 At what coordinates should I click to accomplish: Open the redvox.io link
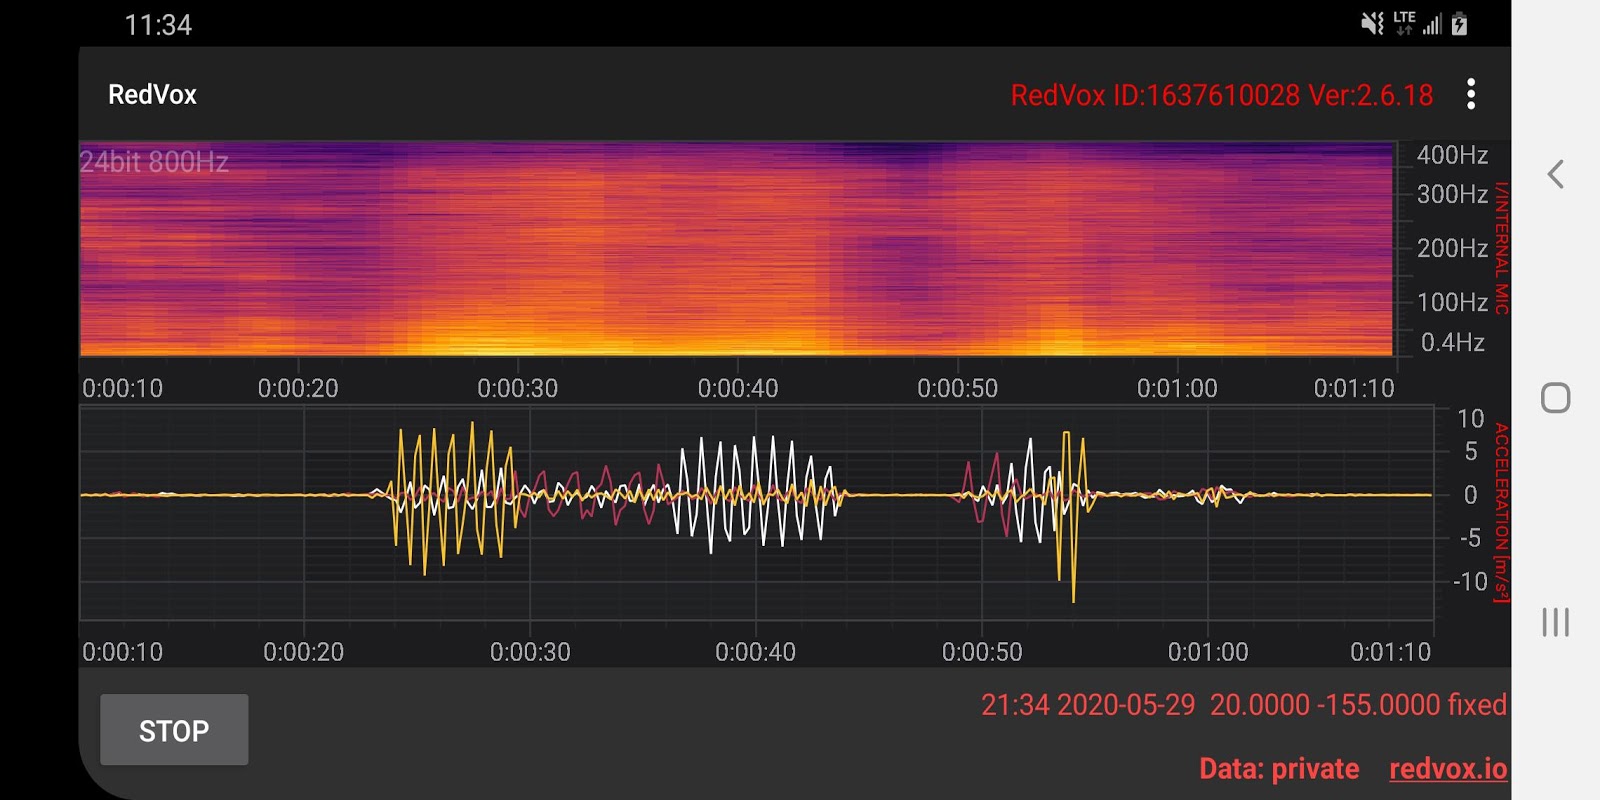tap(1448, 768)
